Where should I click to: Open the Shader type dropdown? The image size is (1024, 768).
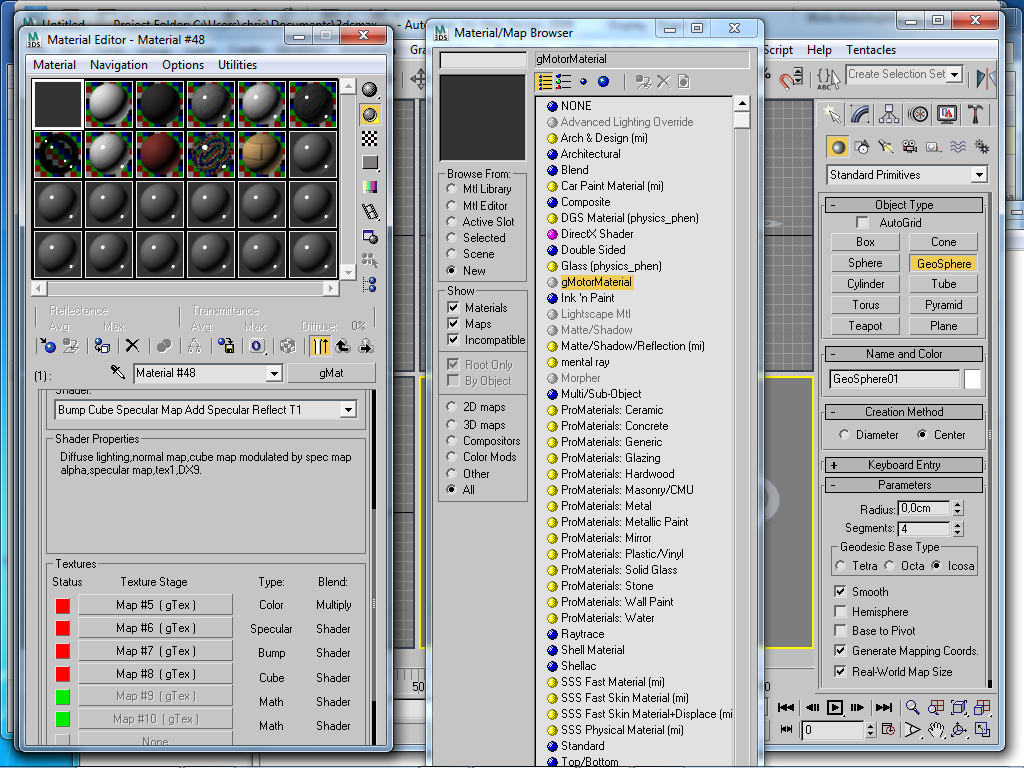pos(349,410)
